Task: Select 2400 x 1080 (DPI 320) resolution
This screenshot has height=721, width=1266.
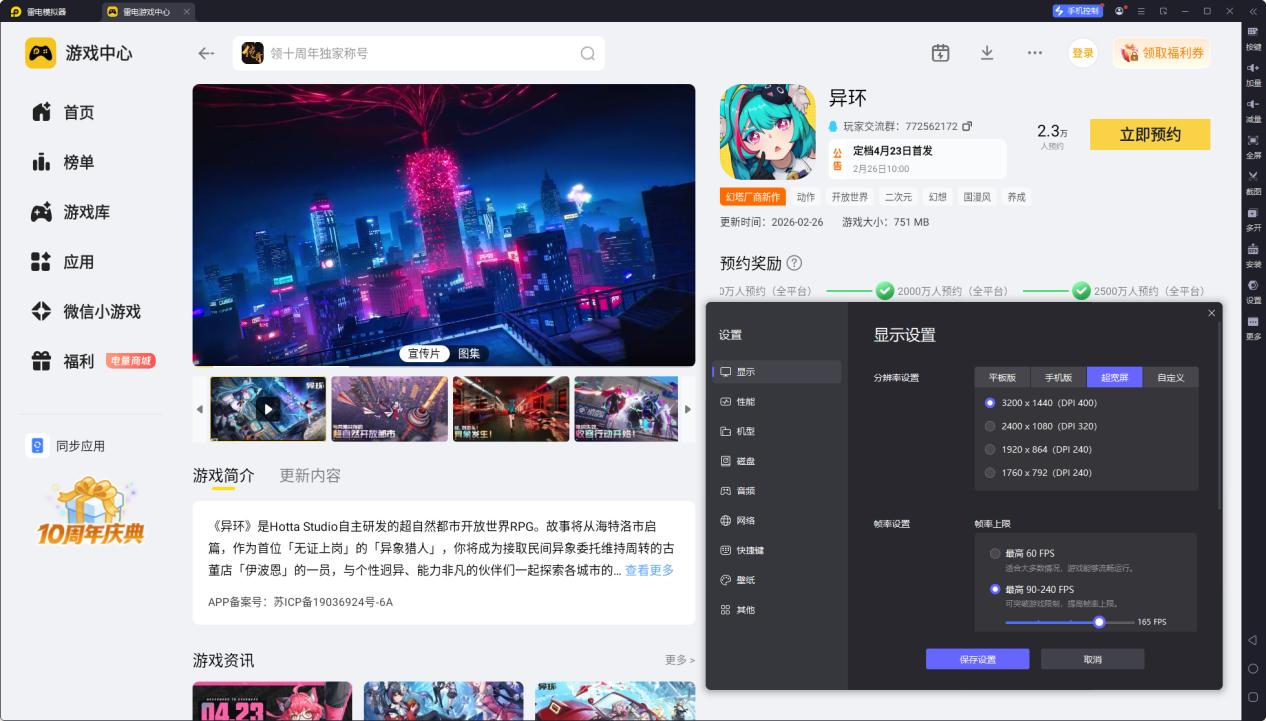Action: click(1040, 426)
